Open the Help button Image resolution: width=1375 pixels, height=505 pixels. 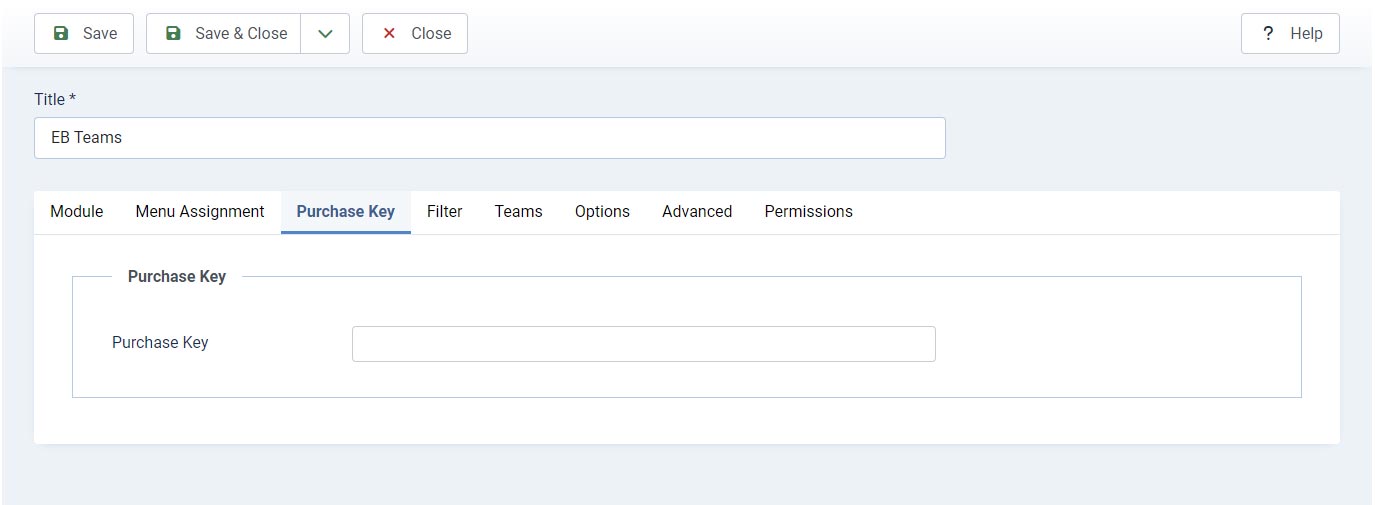(1290, 33)
